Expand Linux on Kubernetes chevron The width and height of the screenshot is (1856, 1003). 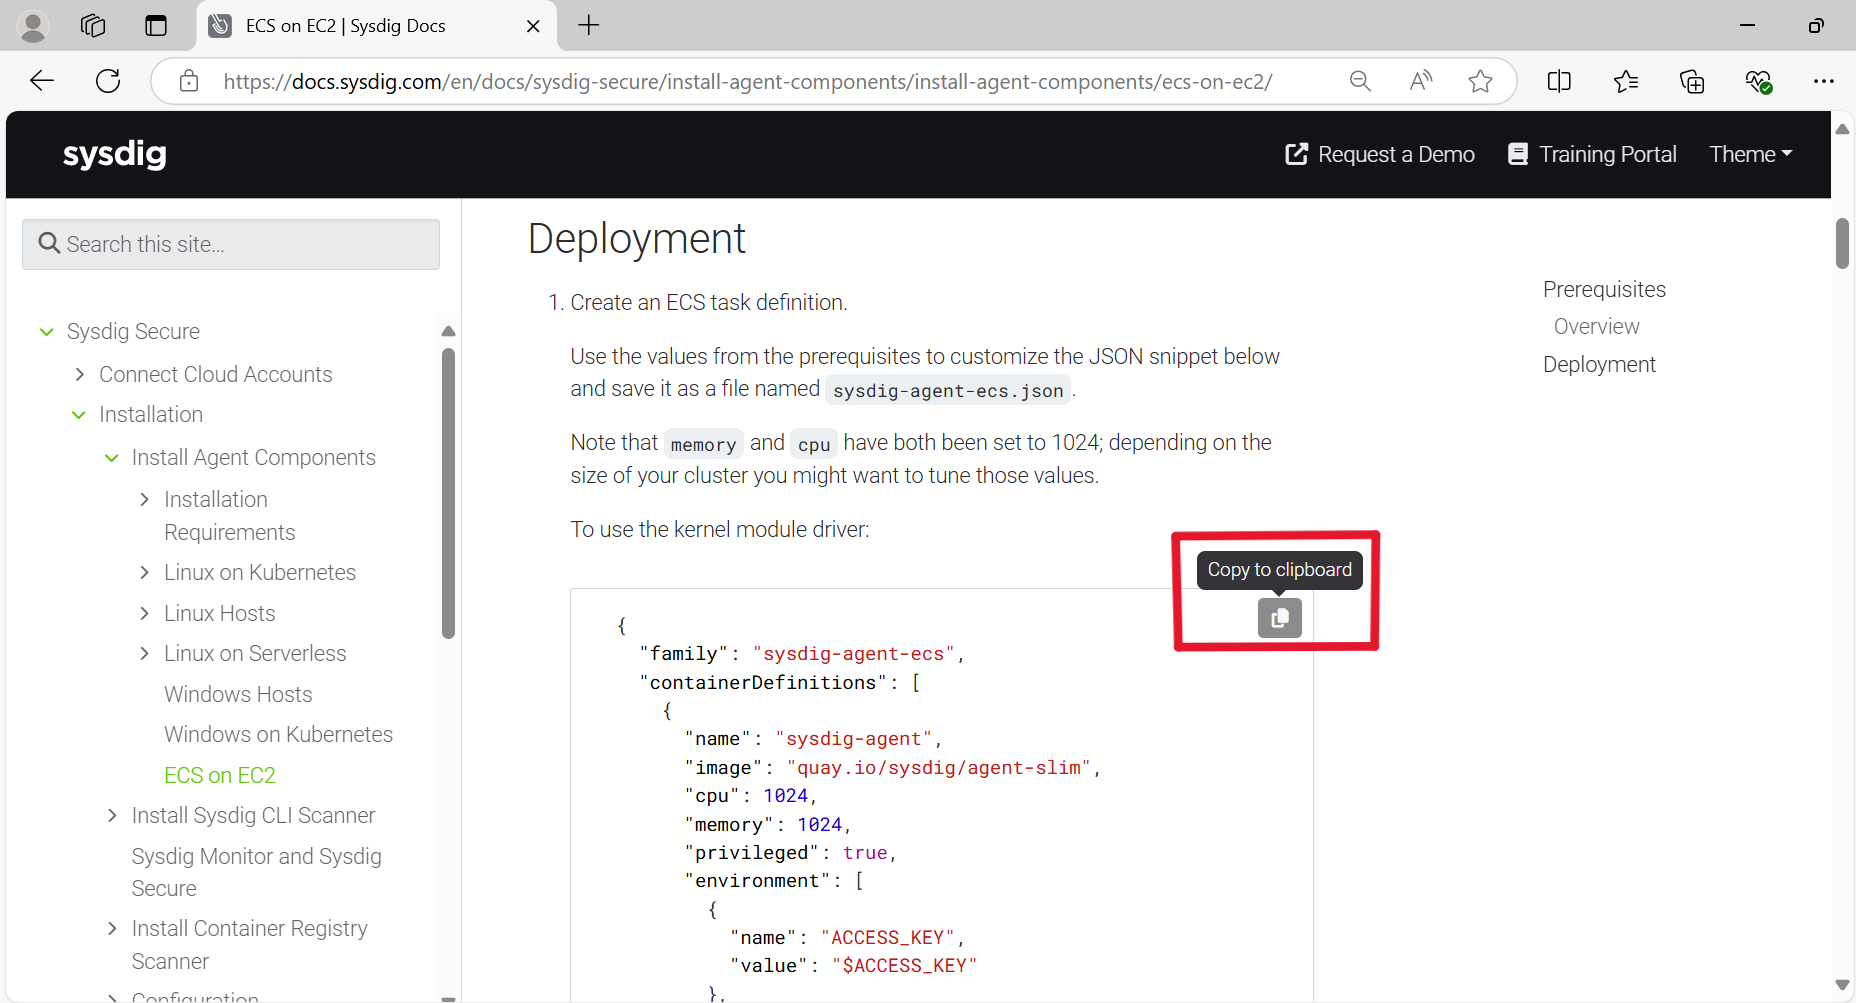point(144,572)
